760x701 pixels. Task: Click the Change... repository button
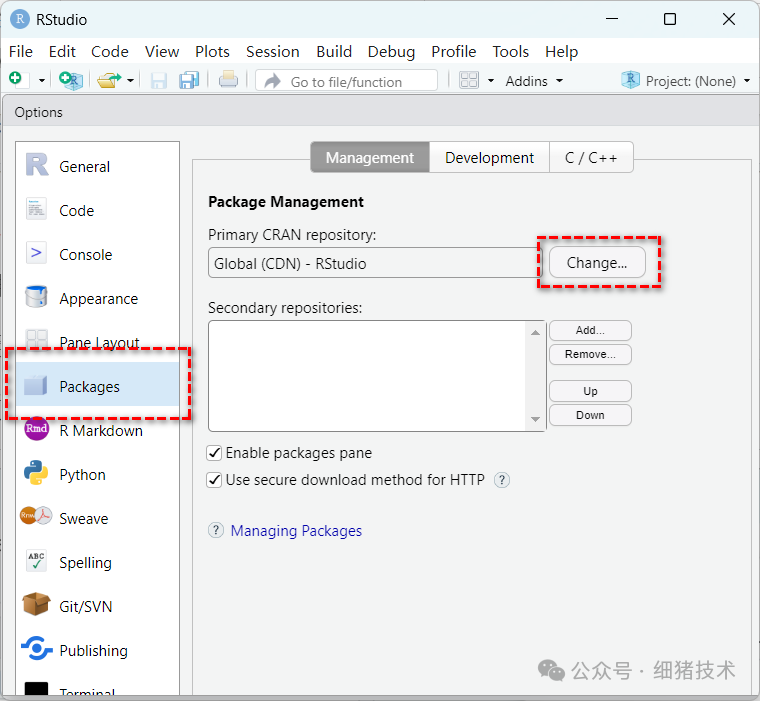(x=597, y=263)
